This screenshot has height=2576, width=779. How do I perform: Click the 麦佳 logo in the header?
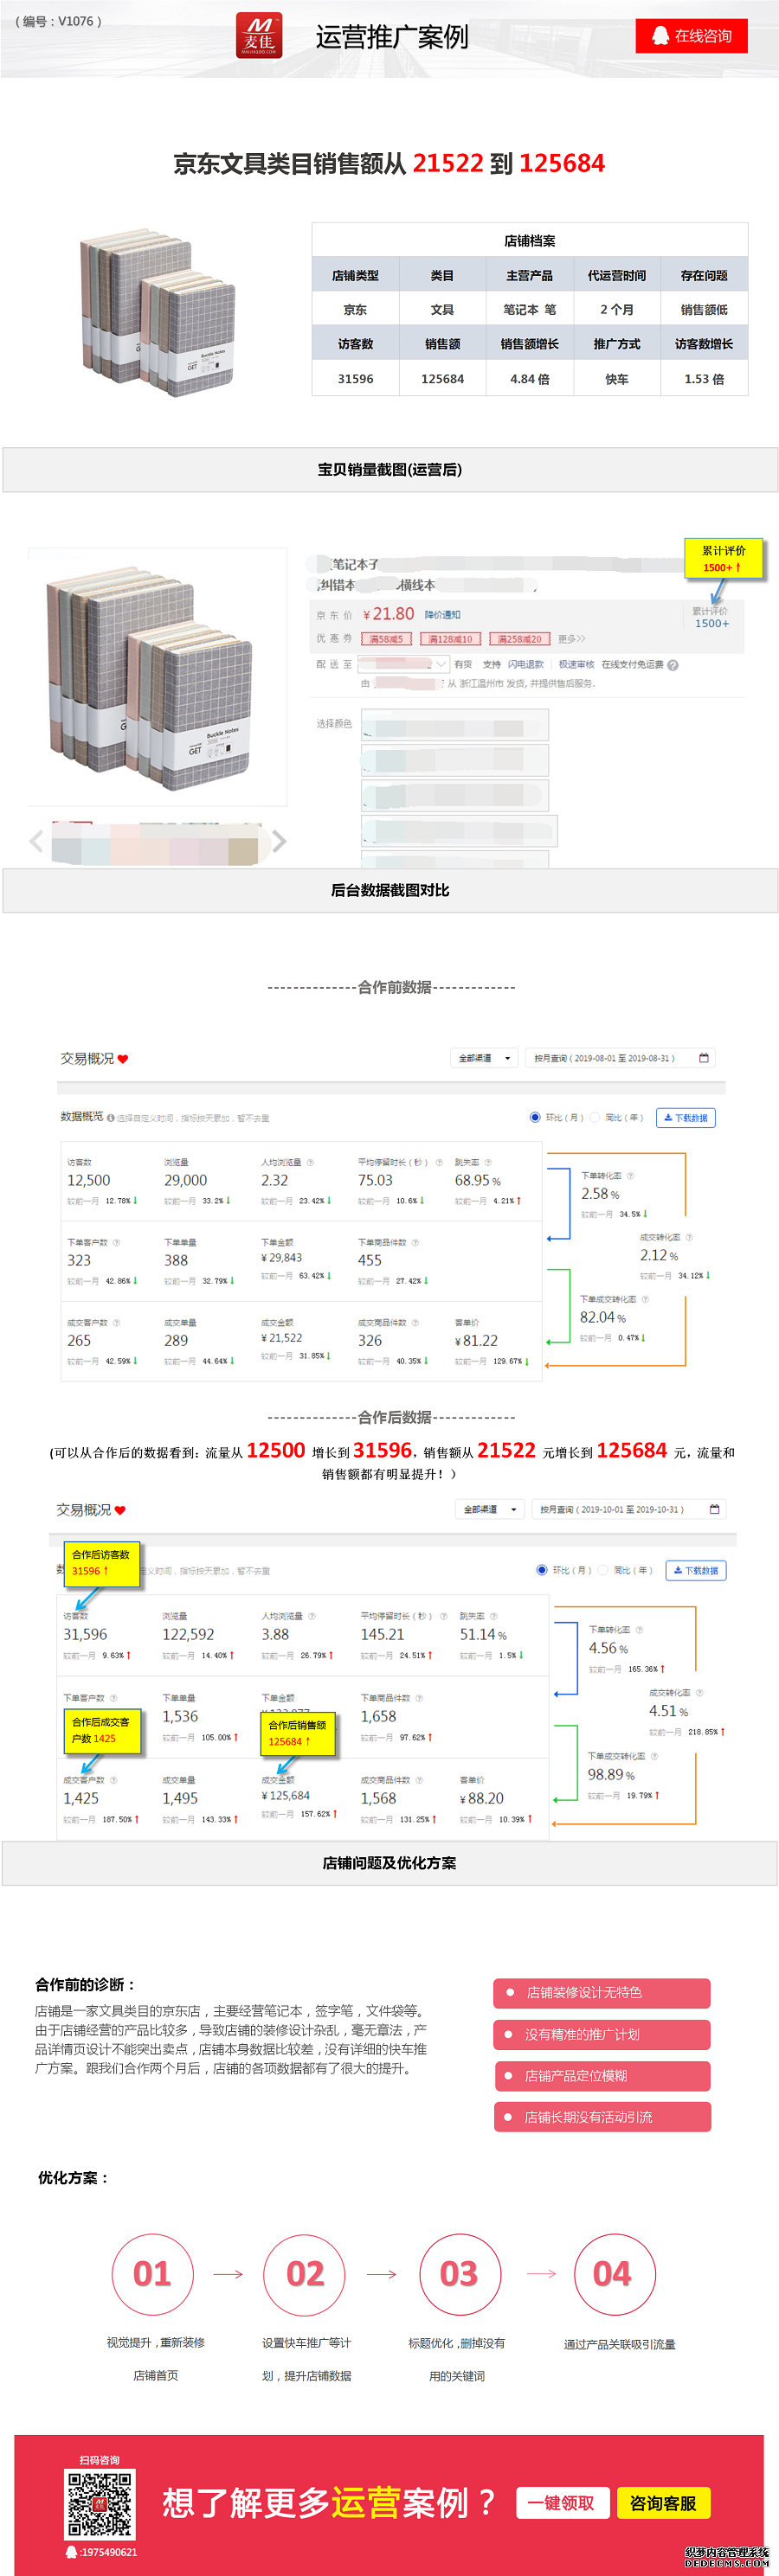coord(259,36)
